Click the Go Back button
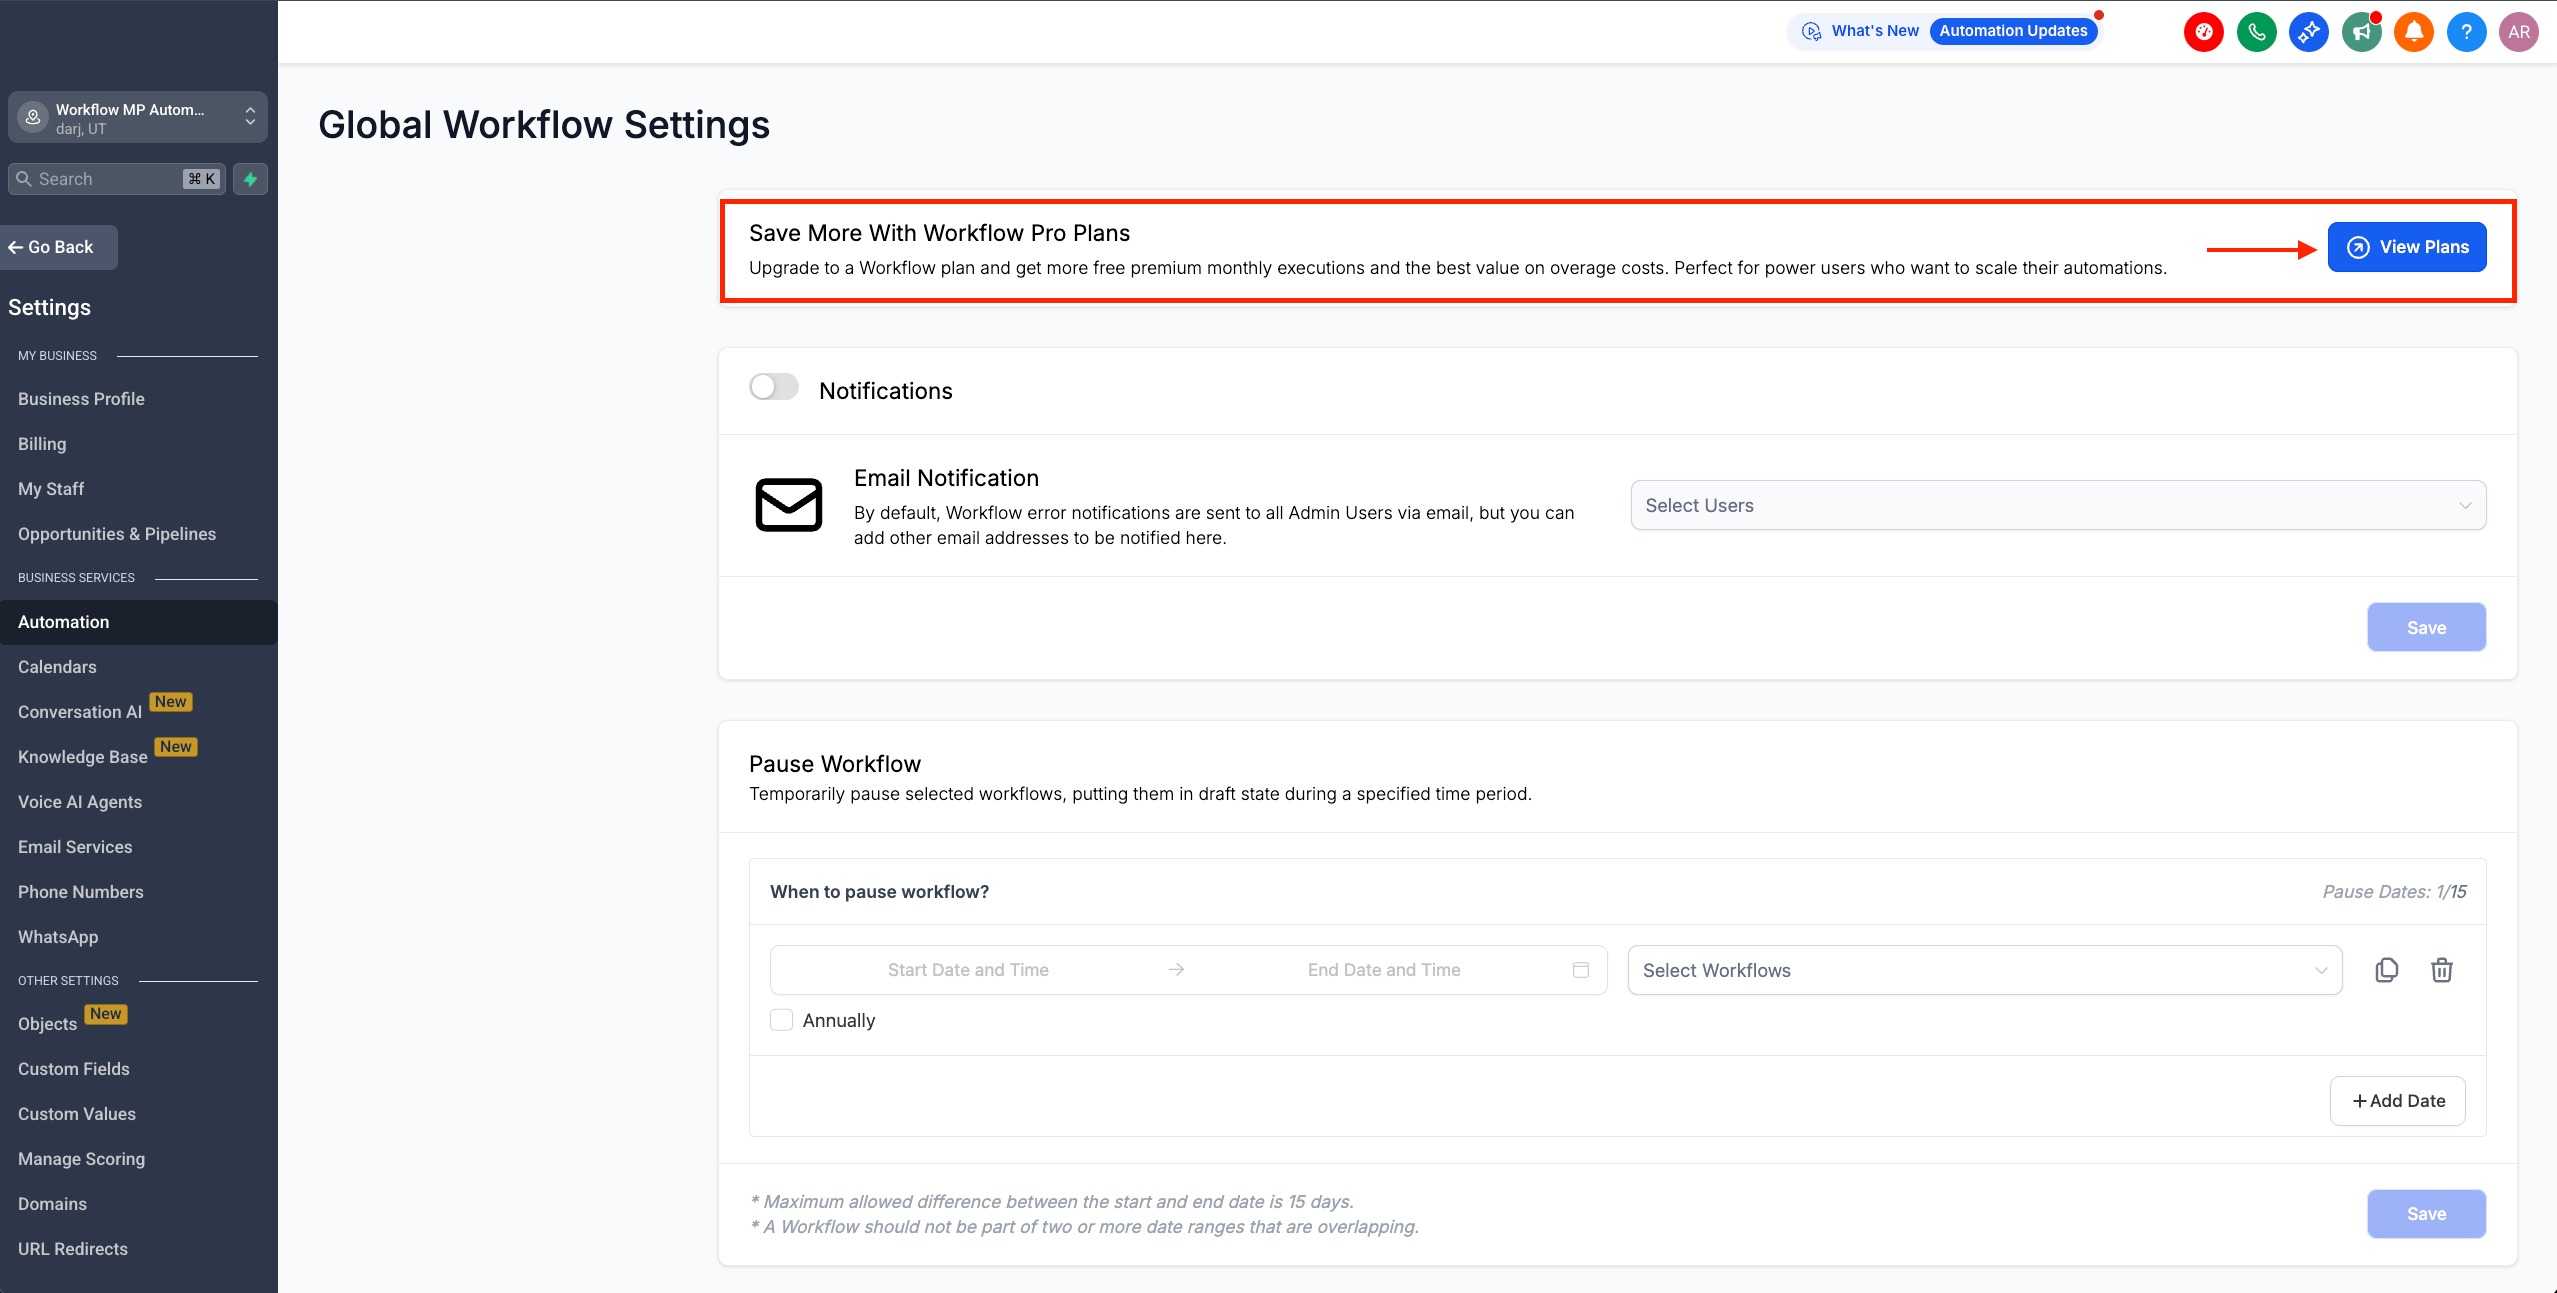Image resolution: width=2557 pixels, height=1293 pixels. pos(59,247)
